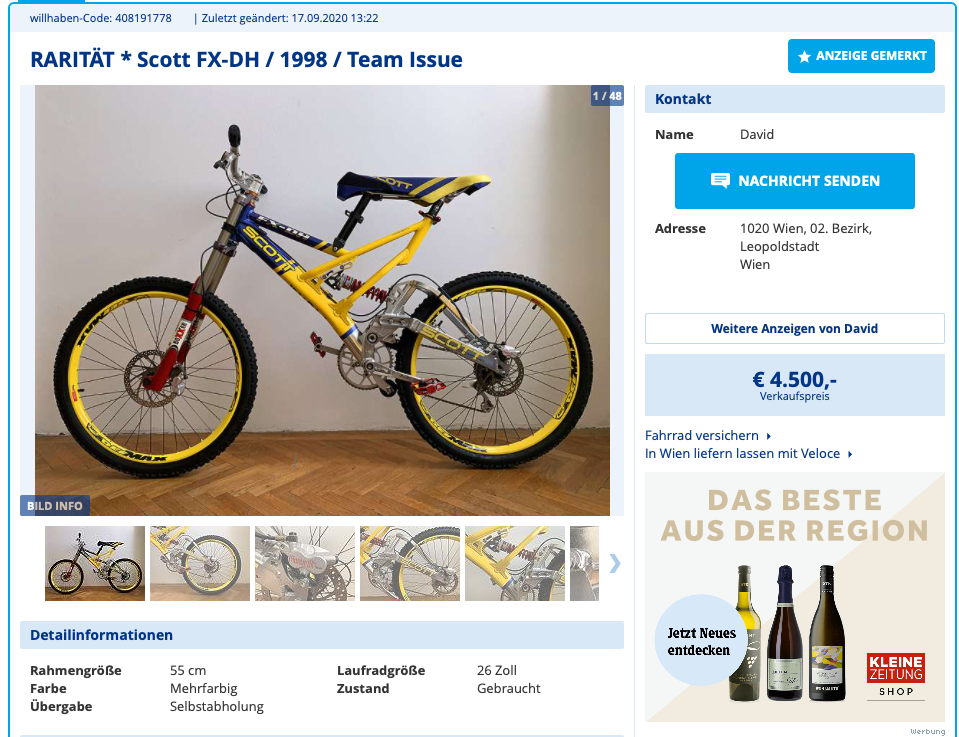
Task: Select the second thumbnail showing the rear wheel
Action: click(200, 563)
